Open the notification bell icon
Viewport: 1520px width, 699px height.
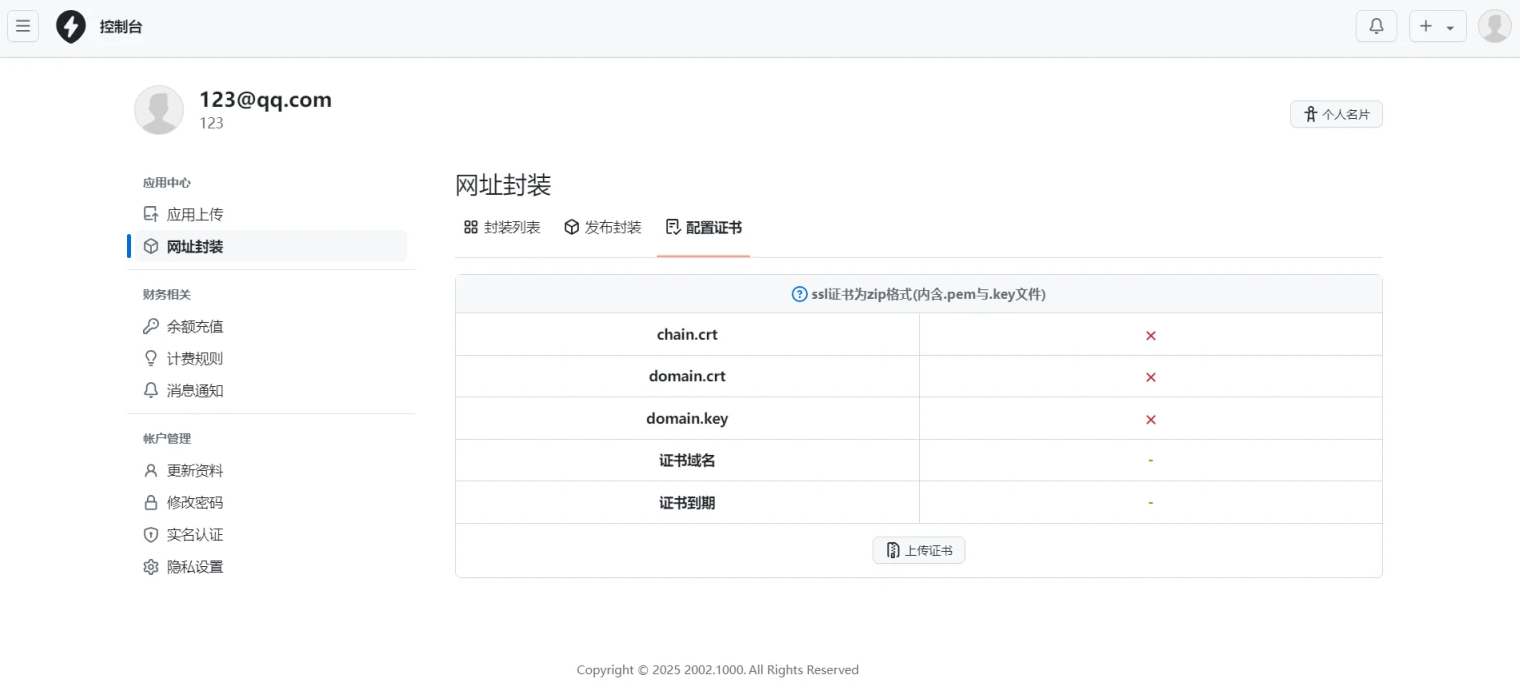(1376, 26)
